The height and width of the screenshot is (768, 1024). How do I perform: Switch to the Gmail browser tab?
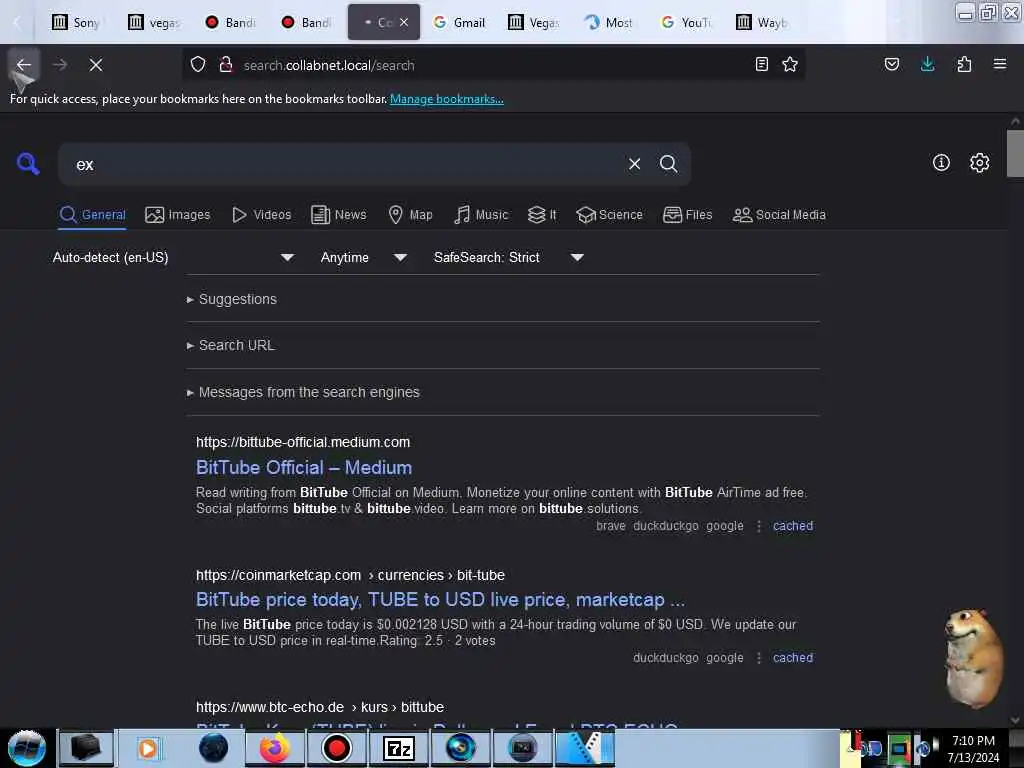(460, 22)
